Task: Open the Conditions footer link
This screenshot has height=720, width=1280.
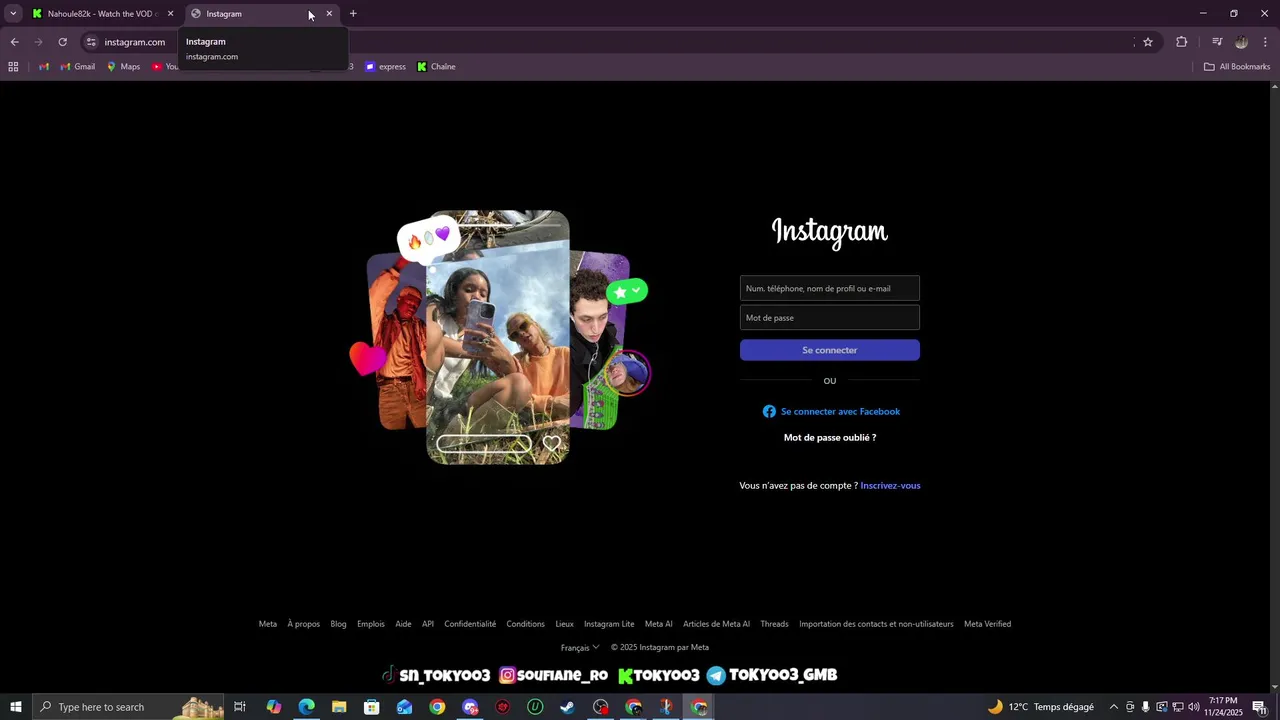Action: coord(525,624)
